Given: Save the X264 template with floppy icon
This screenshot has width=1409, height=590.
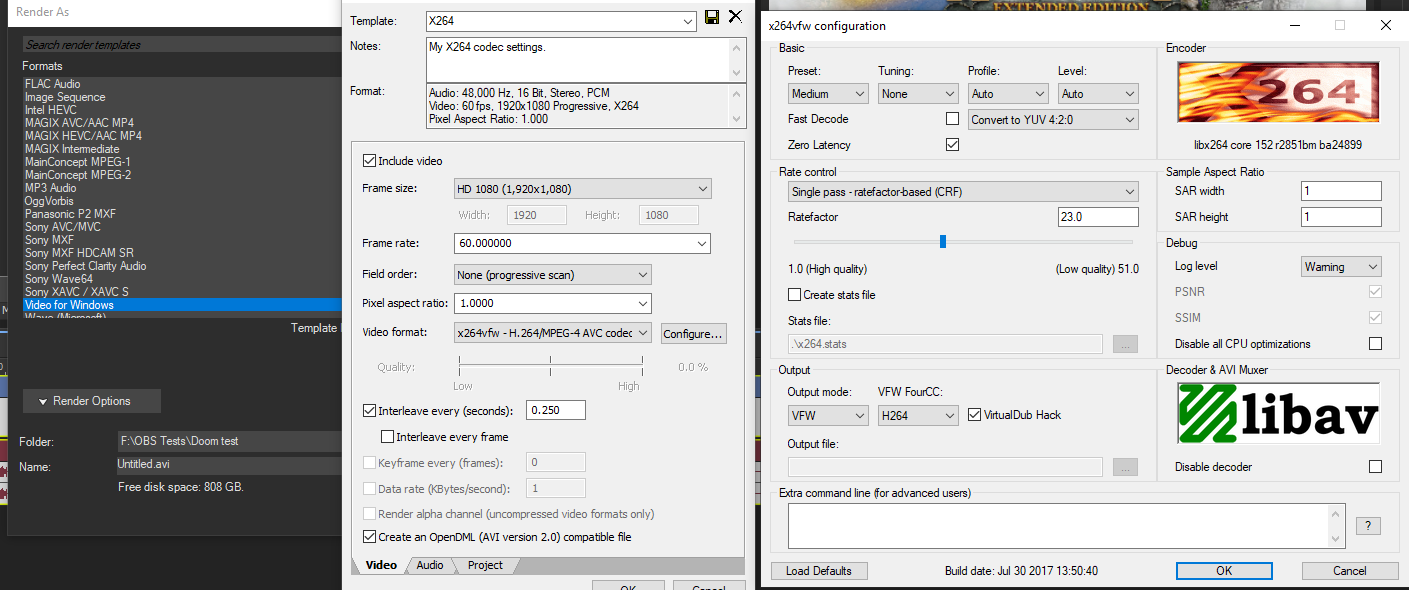Looking at the screenshot, I should [712, 17].
